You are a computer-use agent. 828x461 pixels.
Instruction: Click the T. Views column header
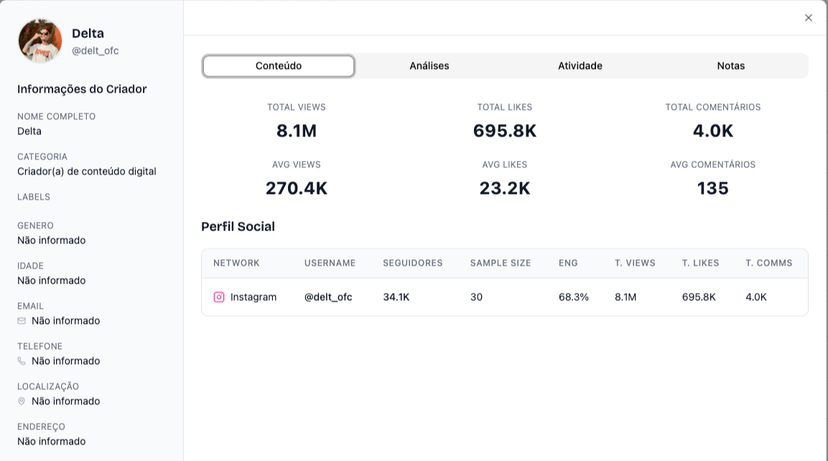635,263
